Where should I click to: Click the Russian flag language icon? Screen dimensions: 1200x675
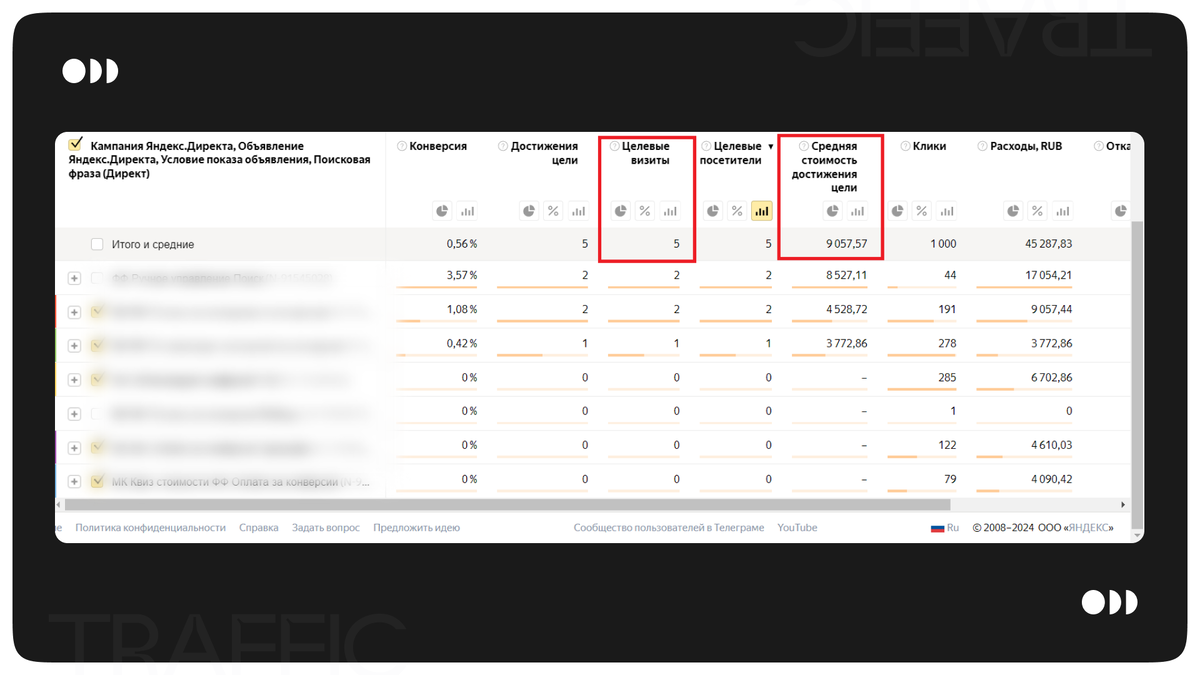click(938, 527)
